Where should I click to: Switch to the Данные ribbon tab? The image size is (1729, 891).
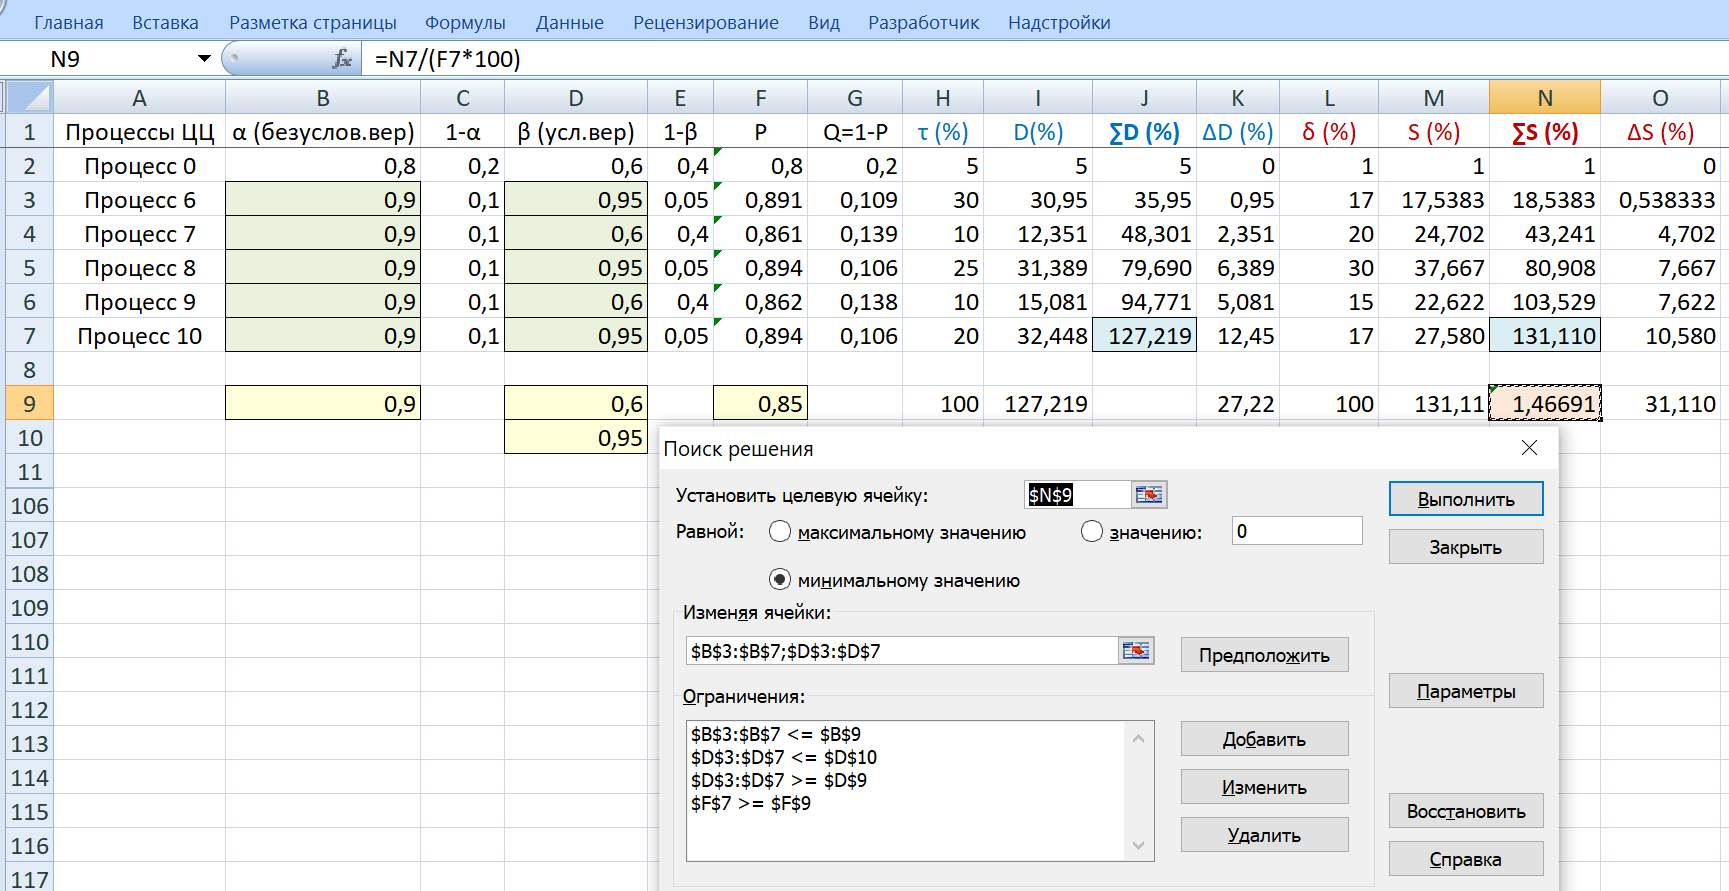coord(569,22)
